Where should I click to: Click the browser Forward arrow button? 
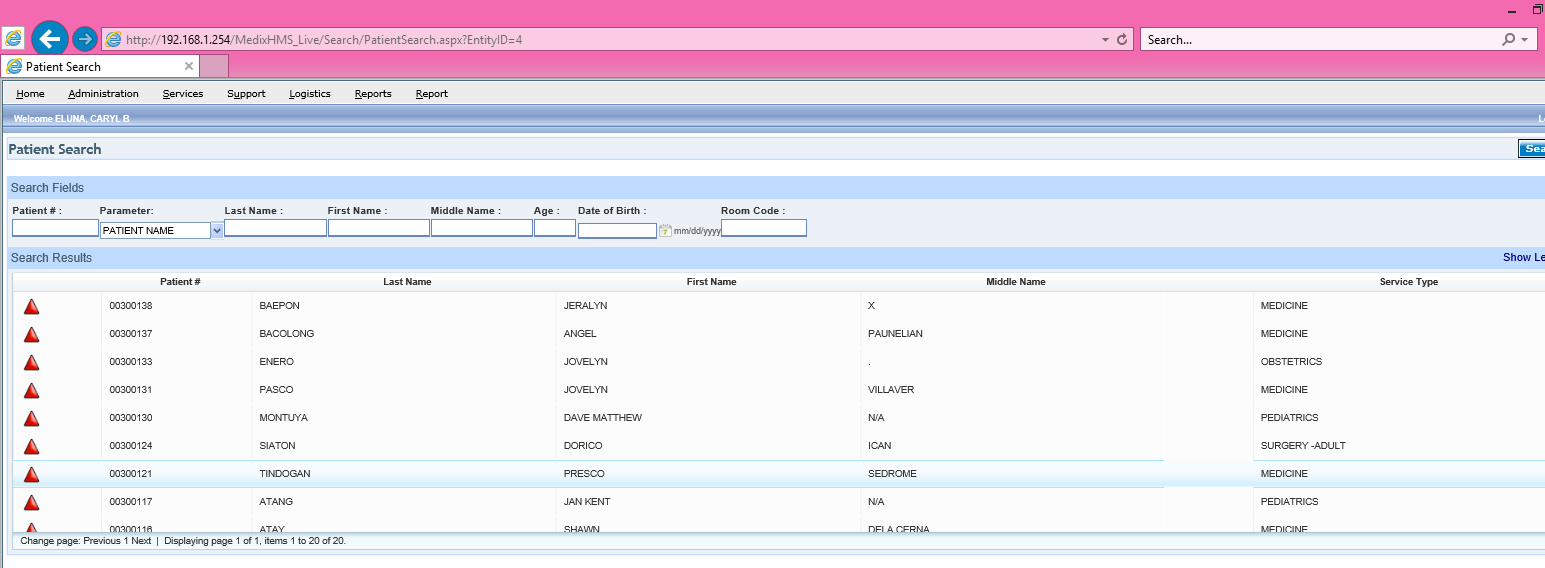click(85, 39)
